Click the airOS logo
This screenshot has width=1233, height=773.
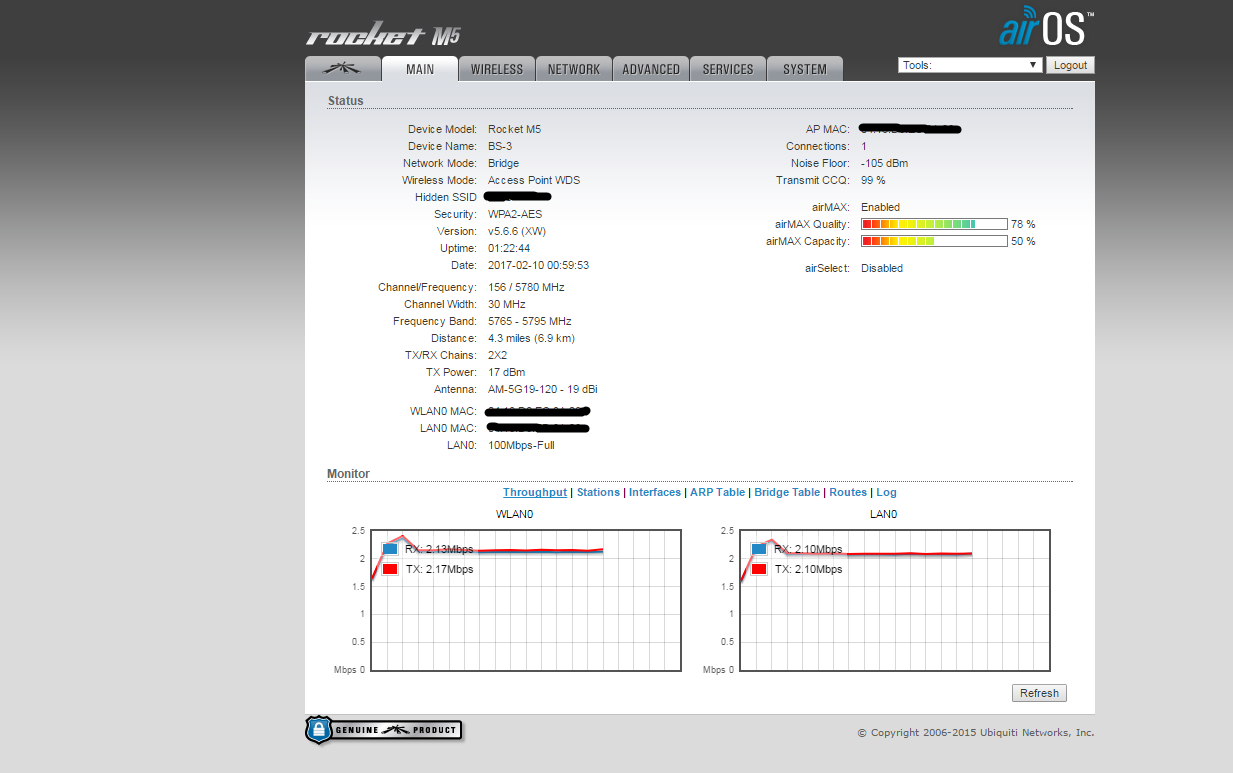(x=1046, y=29)
